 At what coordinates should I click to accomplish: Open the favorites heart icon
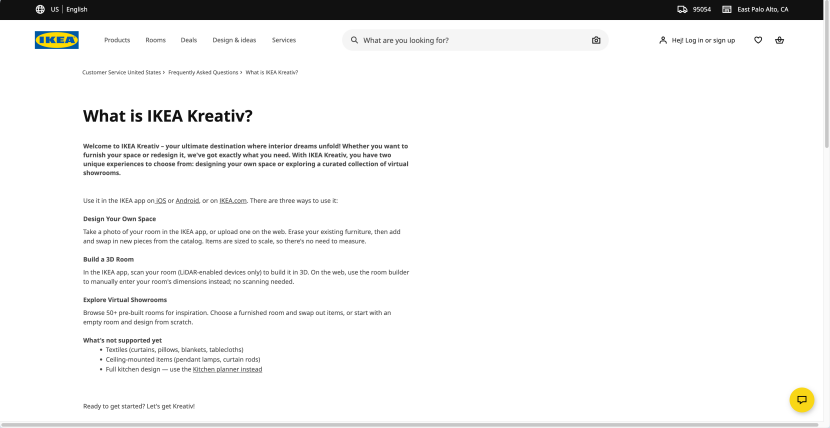[758, 40]
